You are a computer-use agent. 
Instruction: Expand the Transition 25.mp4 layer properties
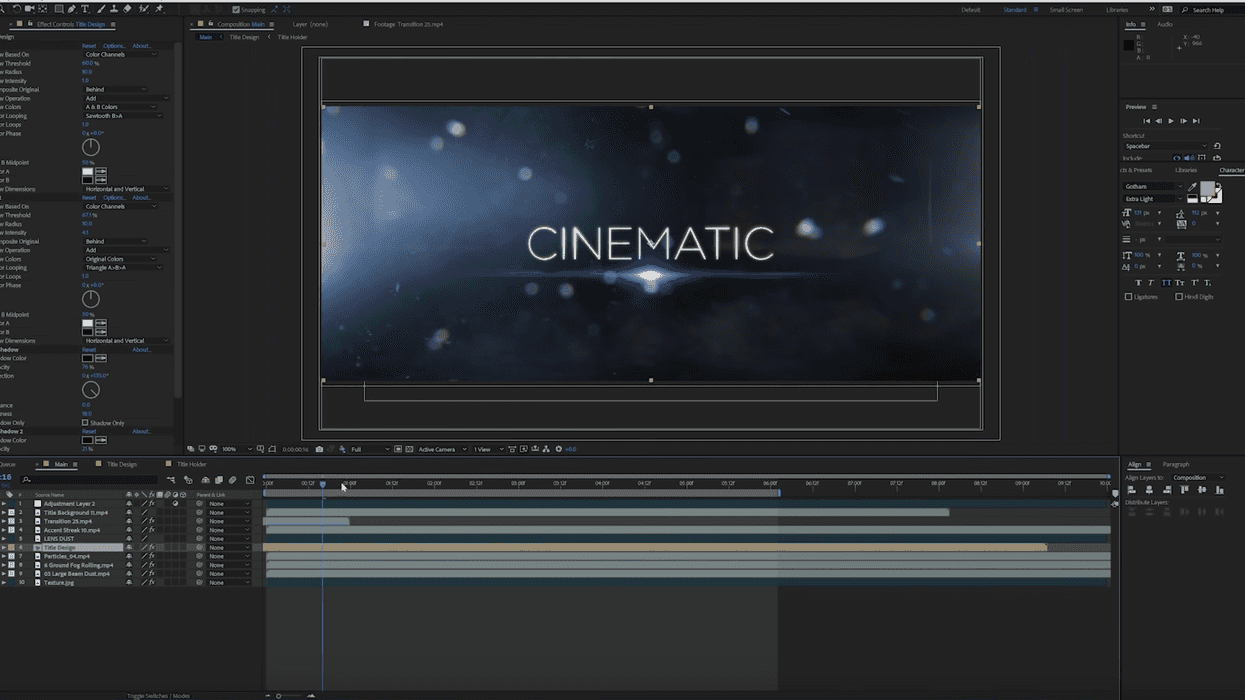pyautogui.click(x=4, y=521)
